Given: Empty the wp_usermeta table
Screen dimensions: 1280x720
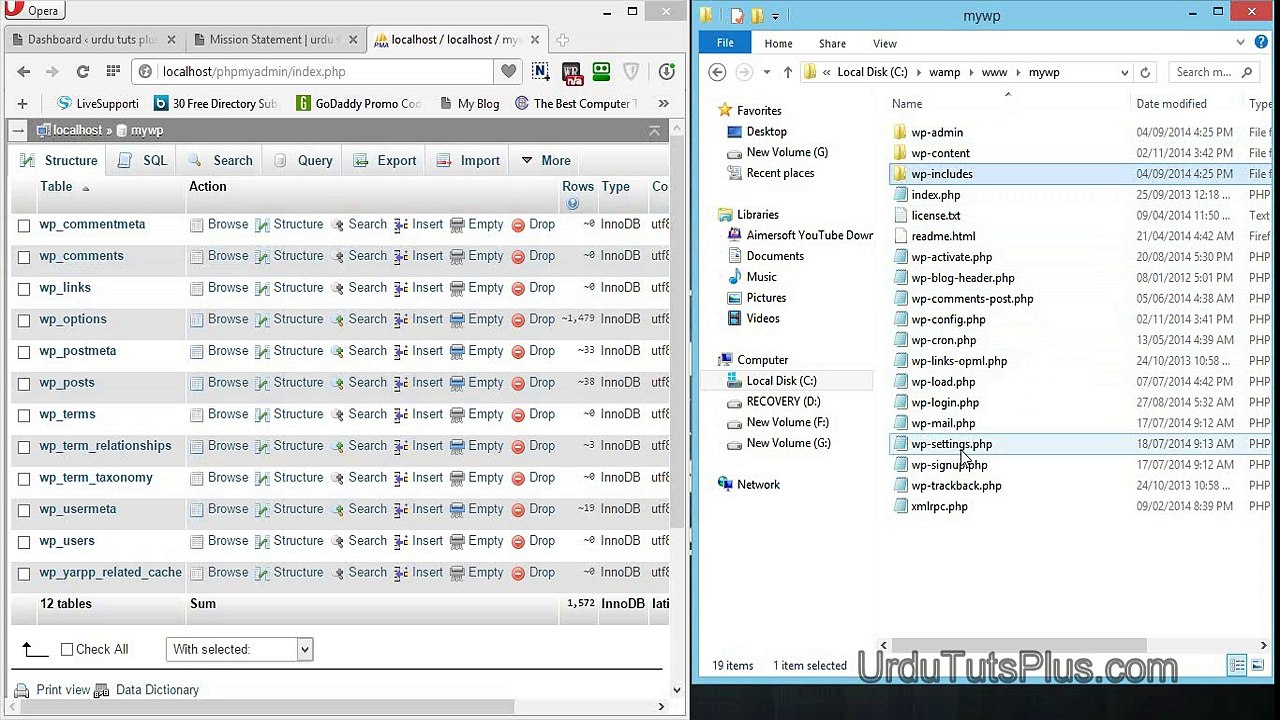Looking at the screenshot, I should pyautogui.click(x=477, y=509).
